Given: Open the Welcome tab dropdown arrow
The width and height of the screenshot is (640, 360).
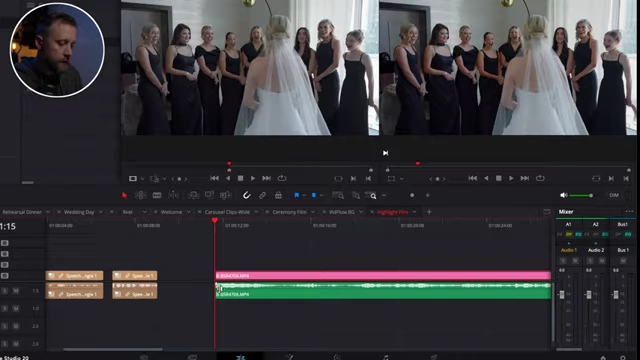Looking at the screenshot, I should (x=188, y=212).
